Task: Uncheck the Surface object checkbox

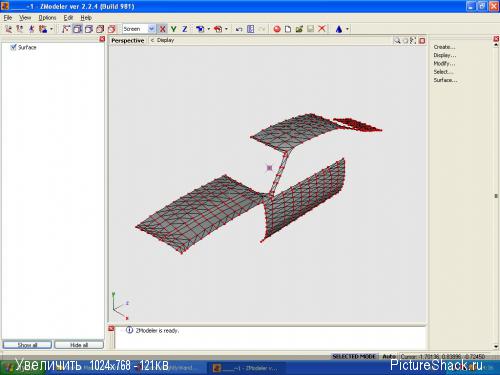Action: click(x=13, y=47)
